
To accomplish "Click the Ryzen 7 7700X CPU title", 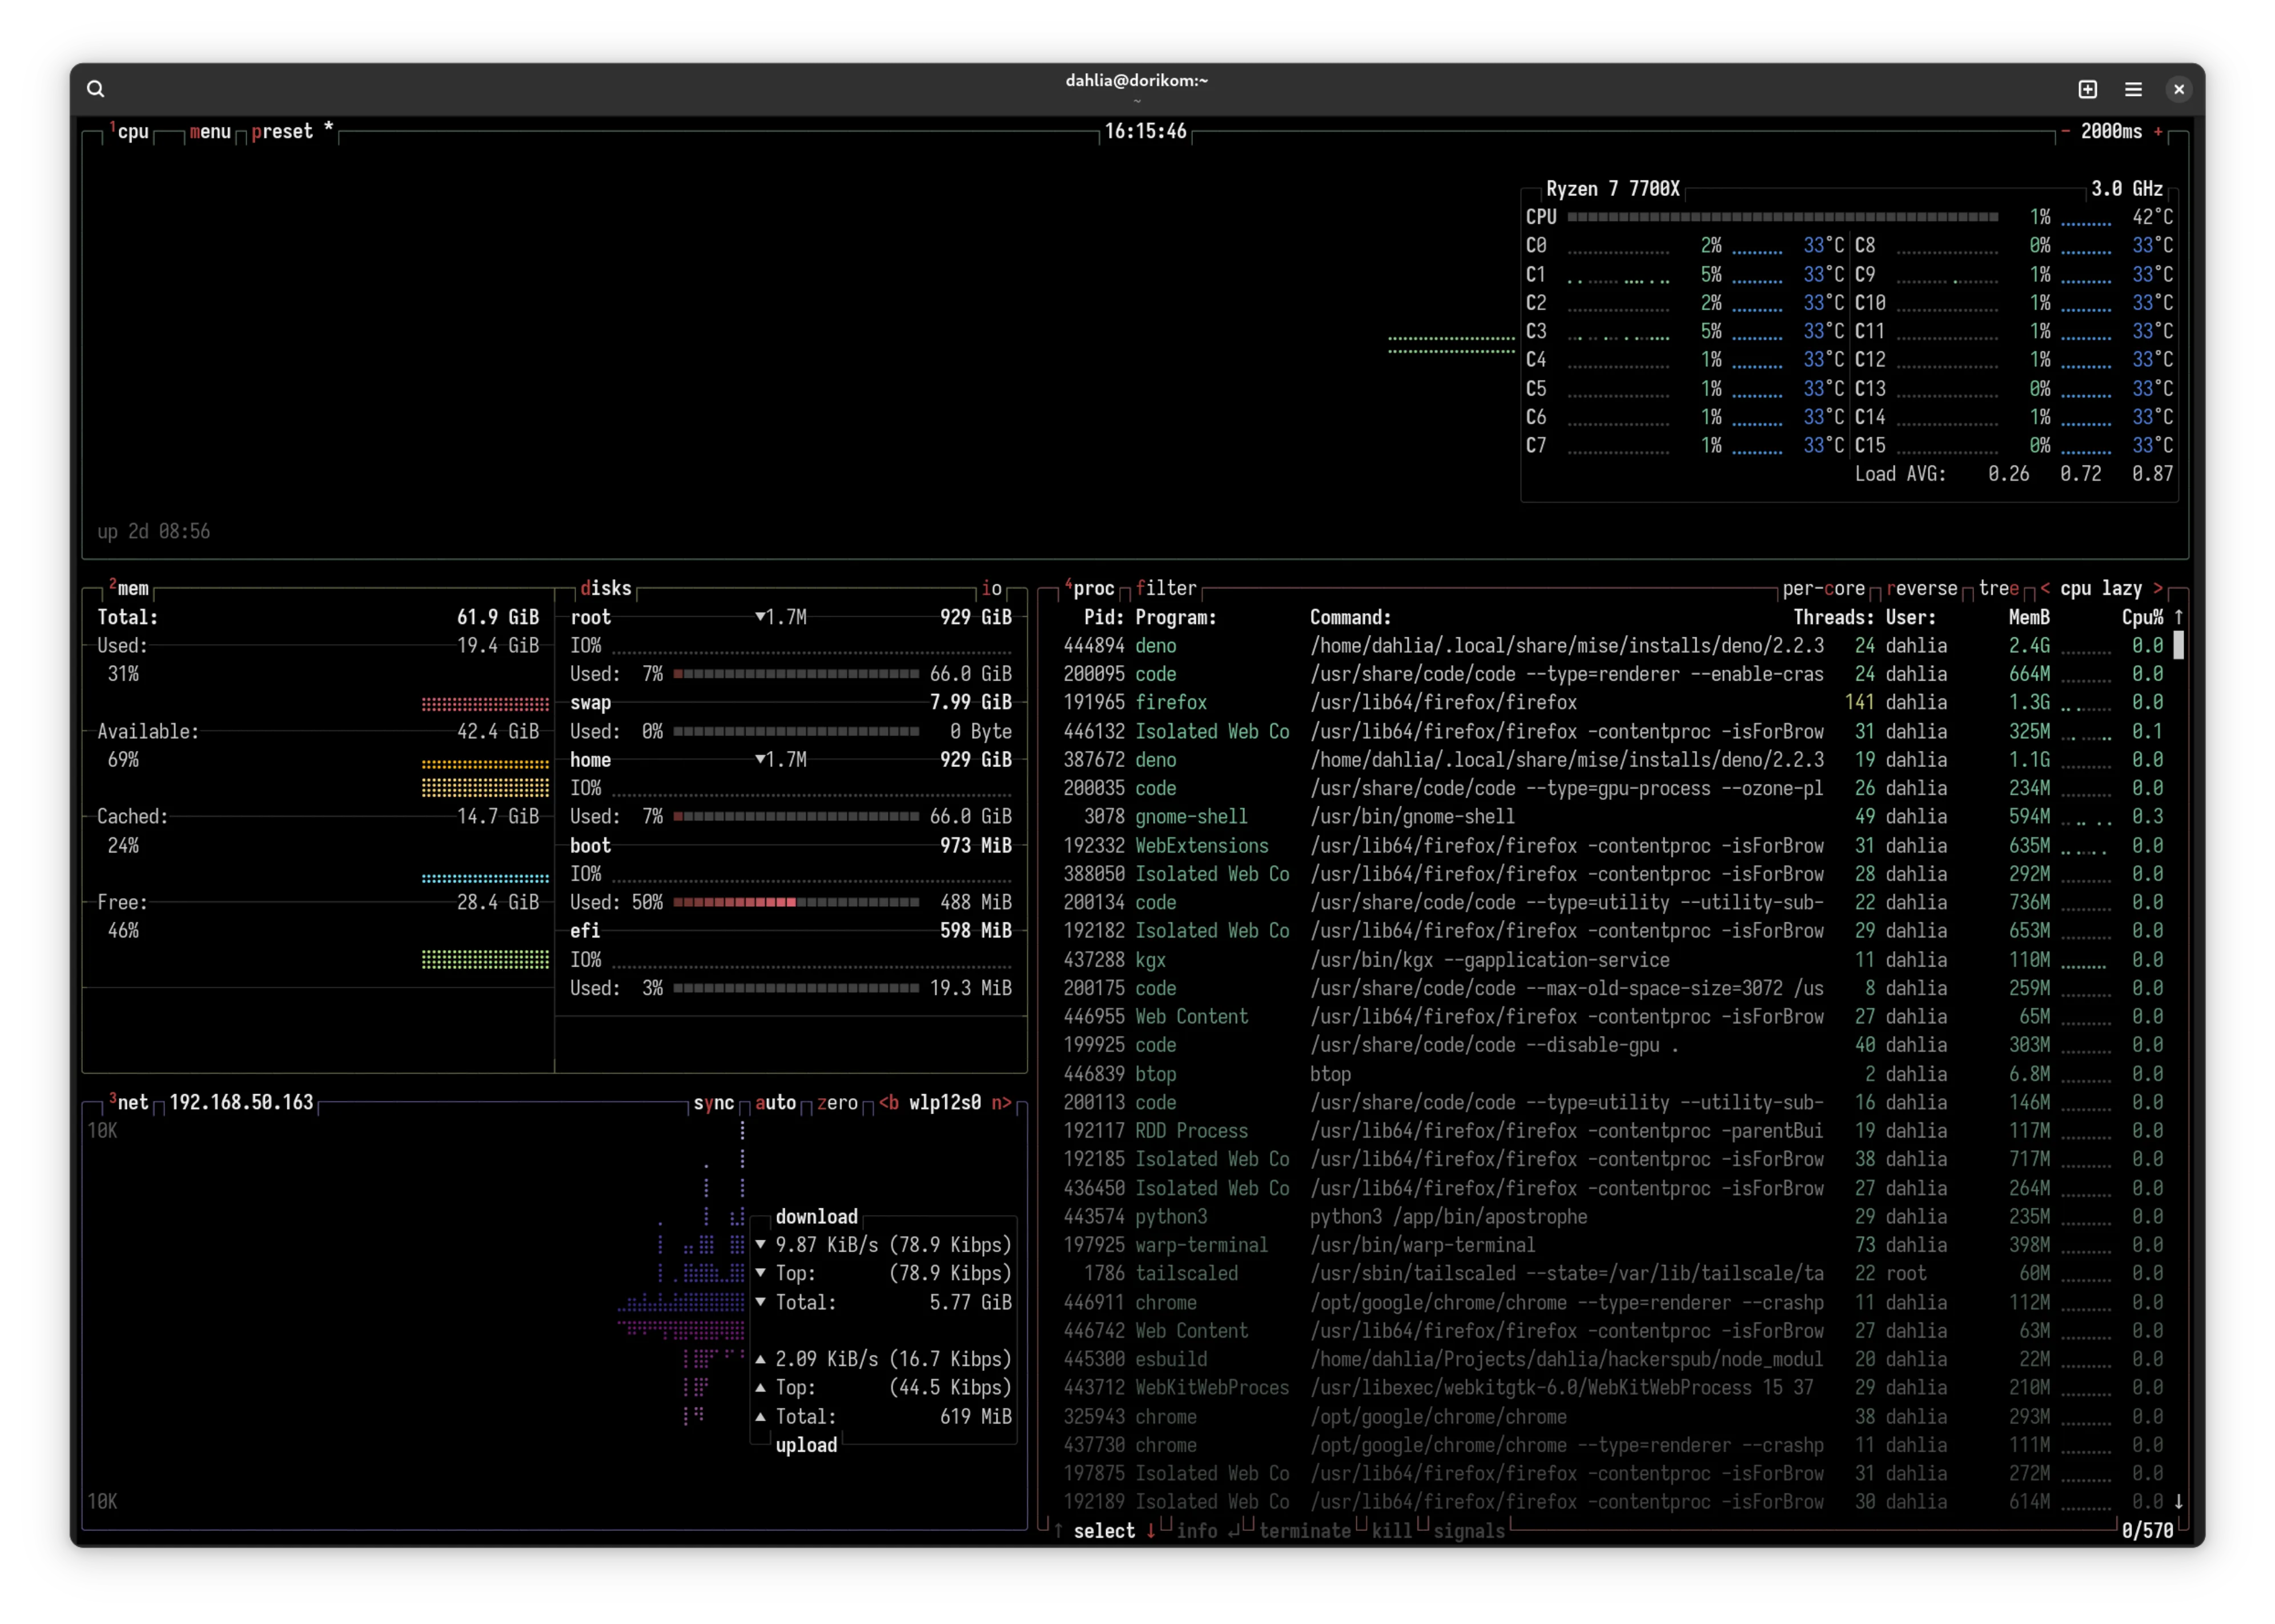I will click(x=1612, y=189).
